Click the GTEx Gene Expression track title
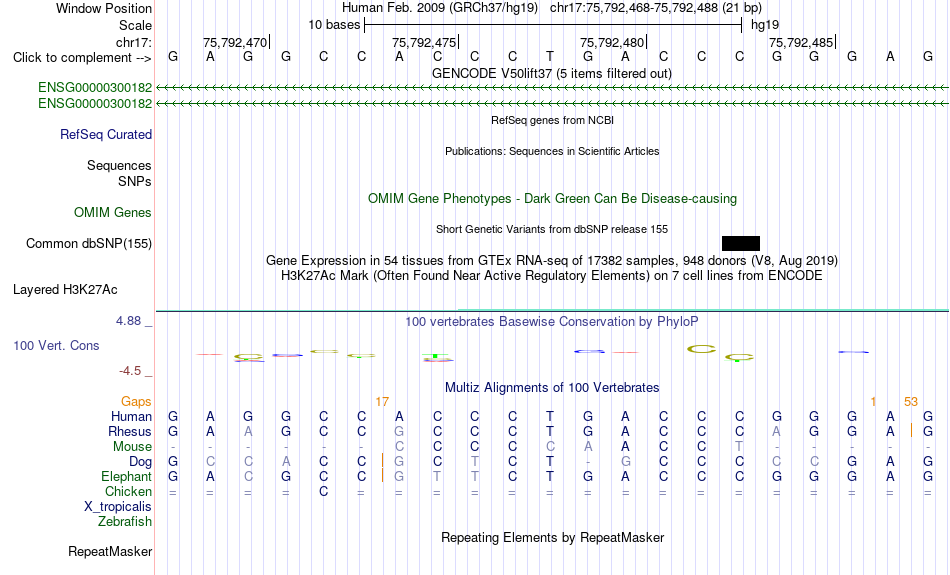 coord(552,261)
